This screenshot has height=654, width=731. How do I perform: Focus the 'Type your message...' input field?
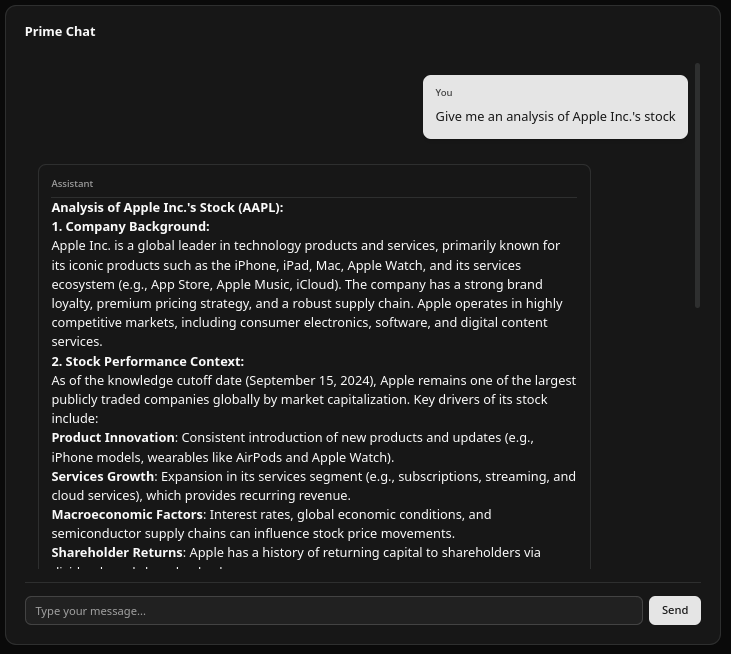point(334,610)
